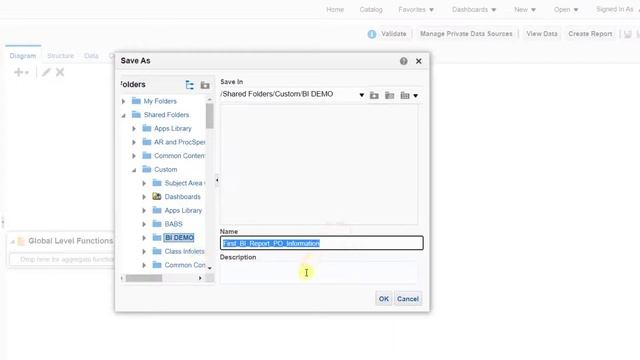The height and width of the screenshot is (360, 640).
Task: Expand the Common Content folder
Action: (x=134, y=156)
